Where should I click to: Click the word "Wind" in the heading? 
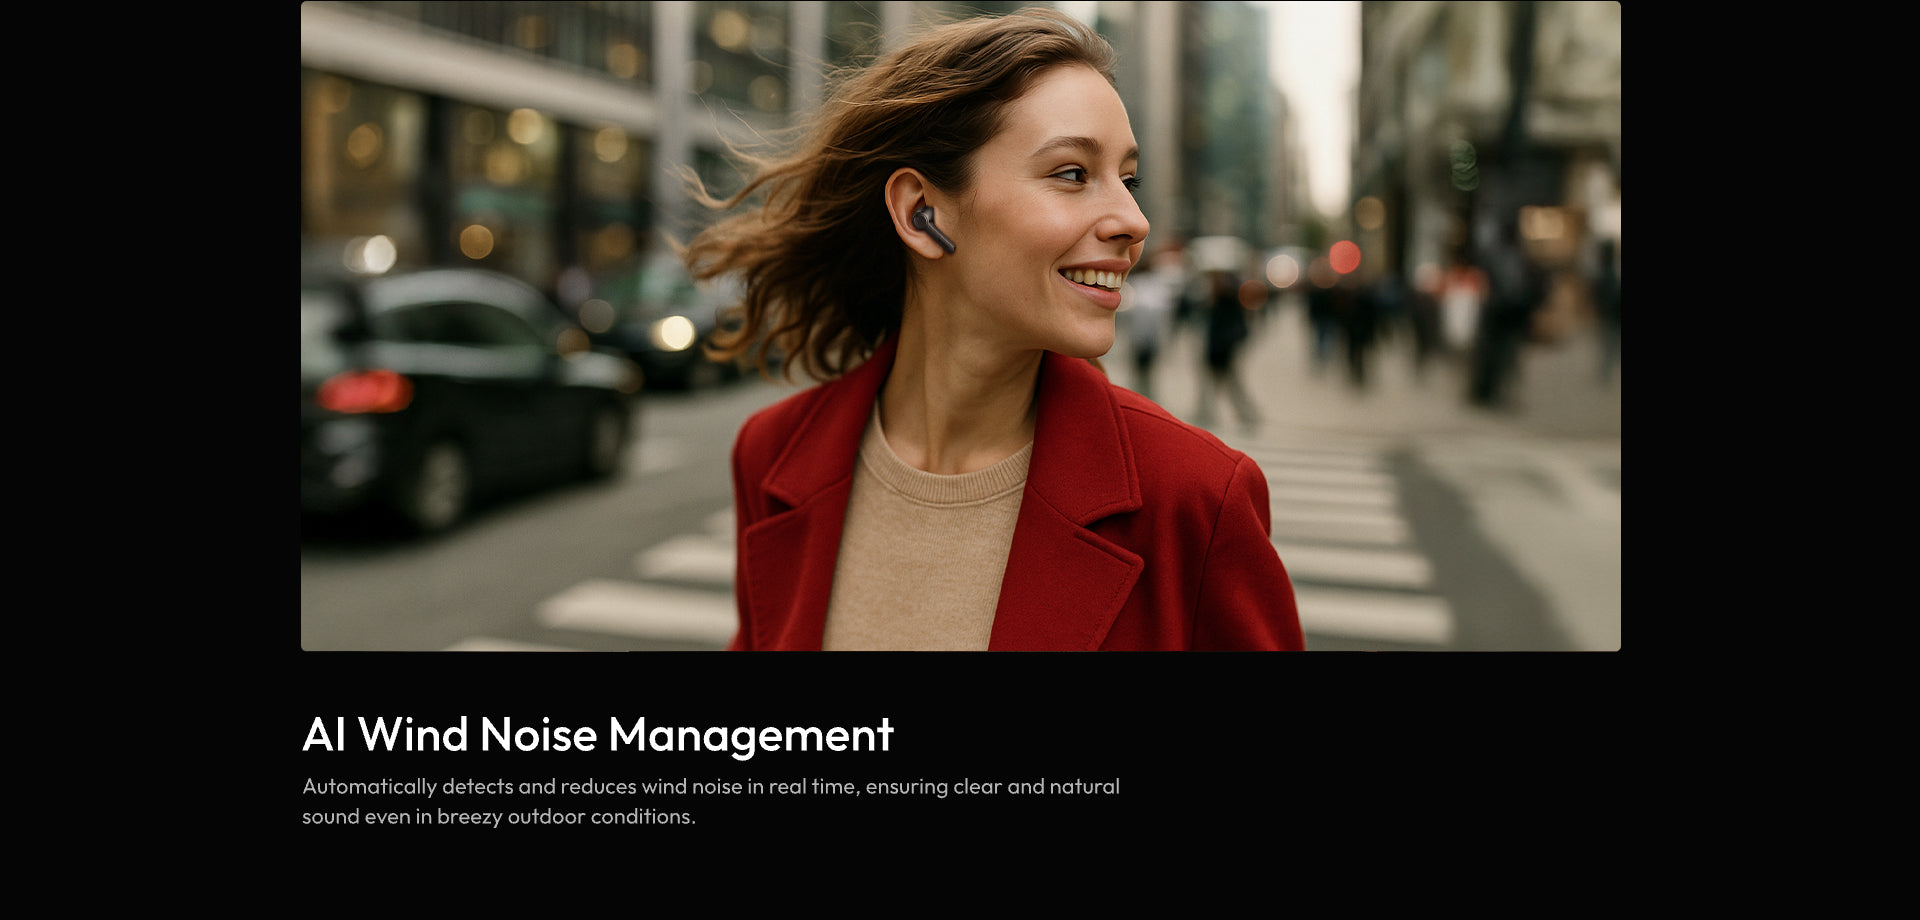pos(413,734)
